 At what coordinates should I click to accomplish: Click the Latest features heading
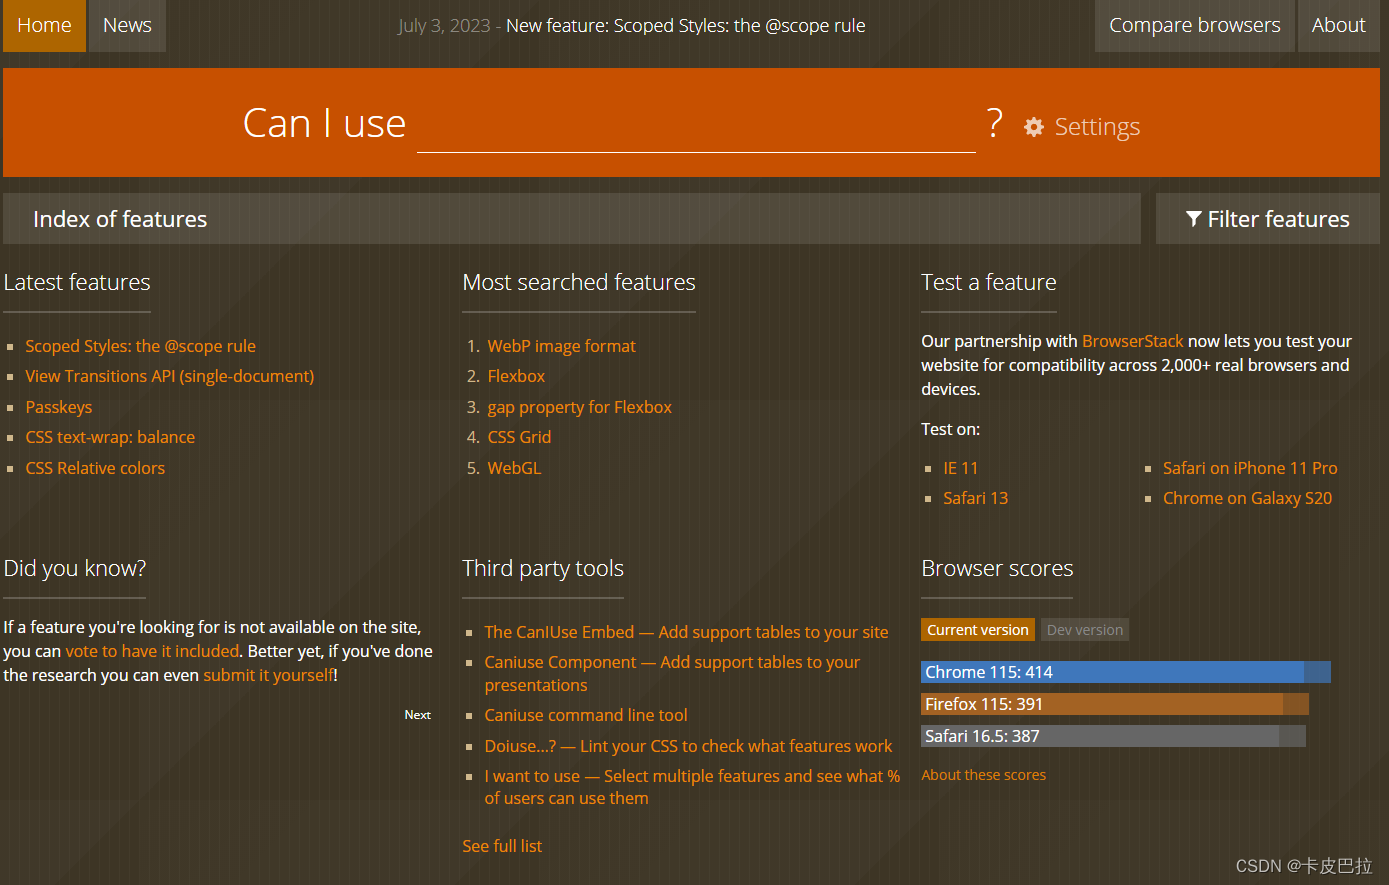[77, 282]
